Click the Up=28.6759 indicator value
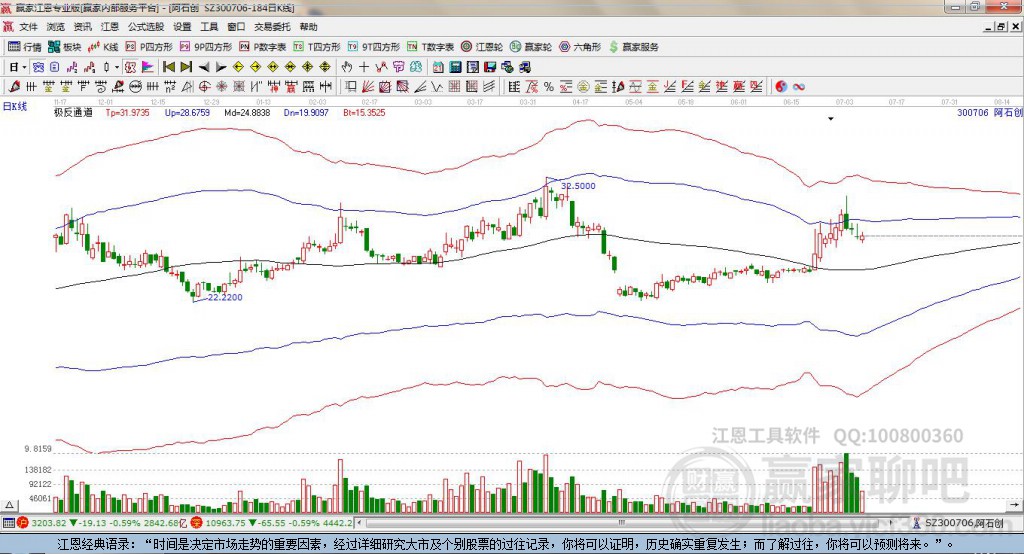1024x554 pixels. point(187,112)
